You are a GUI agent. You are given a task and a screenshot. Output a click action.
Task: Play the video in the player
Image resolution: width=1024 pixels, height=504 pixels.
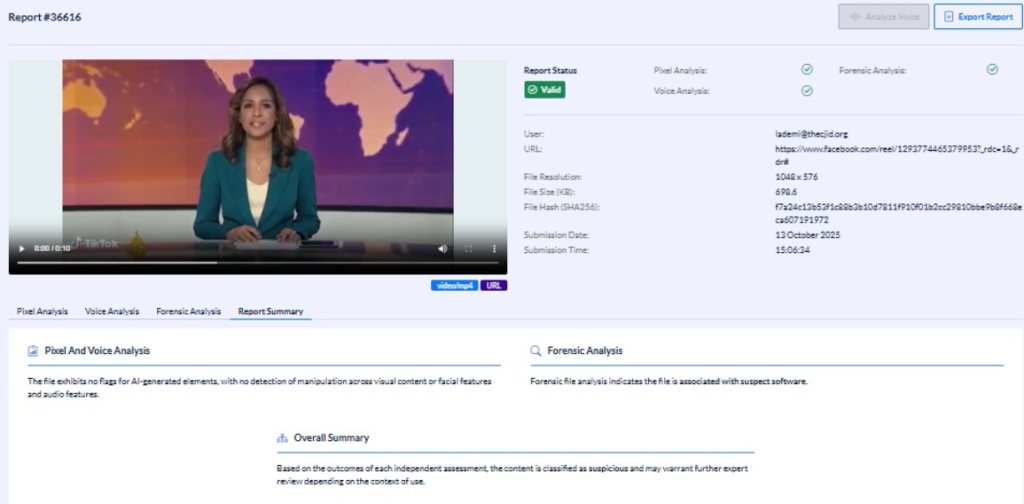tap(22, 248)
